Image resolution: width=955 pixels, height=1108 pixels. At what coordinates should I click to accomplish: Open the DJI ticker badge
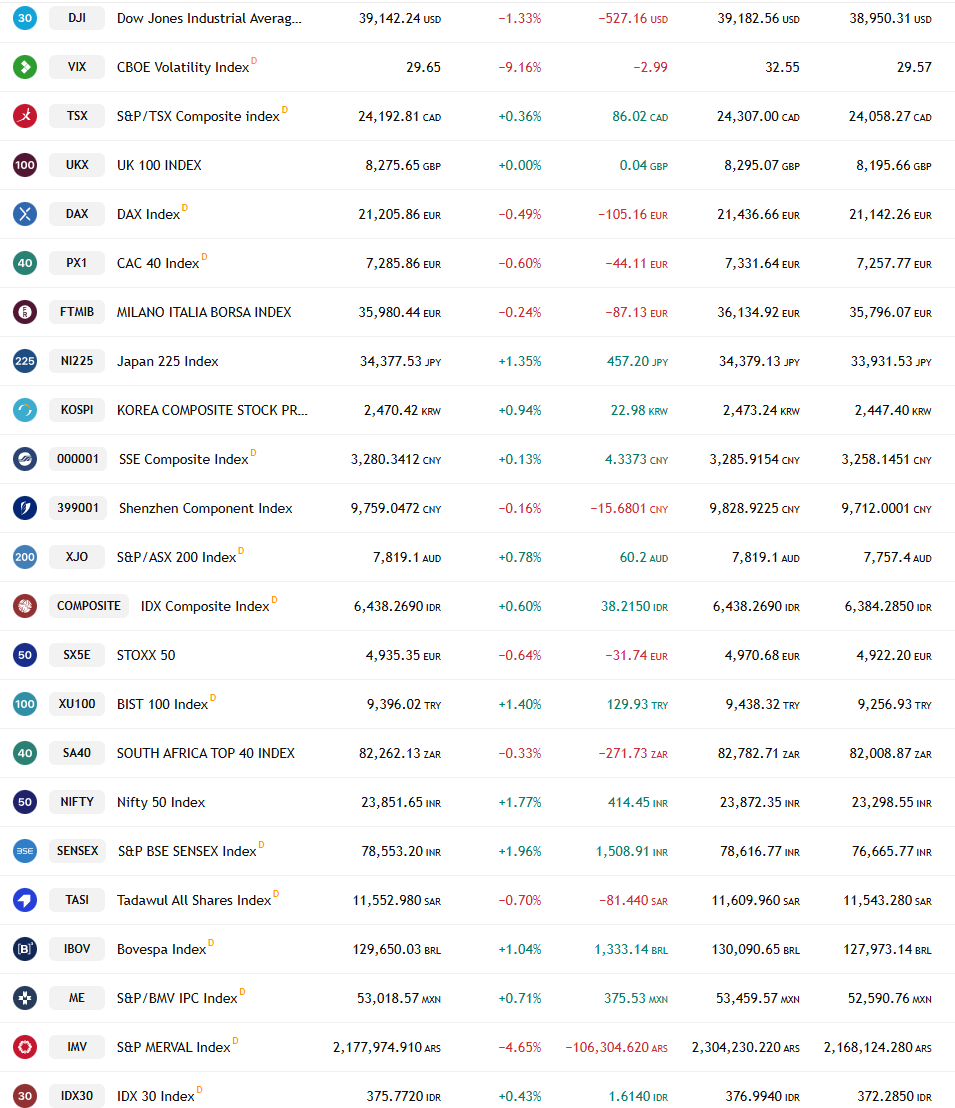[x=77, y=18]
